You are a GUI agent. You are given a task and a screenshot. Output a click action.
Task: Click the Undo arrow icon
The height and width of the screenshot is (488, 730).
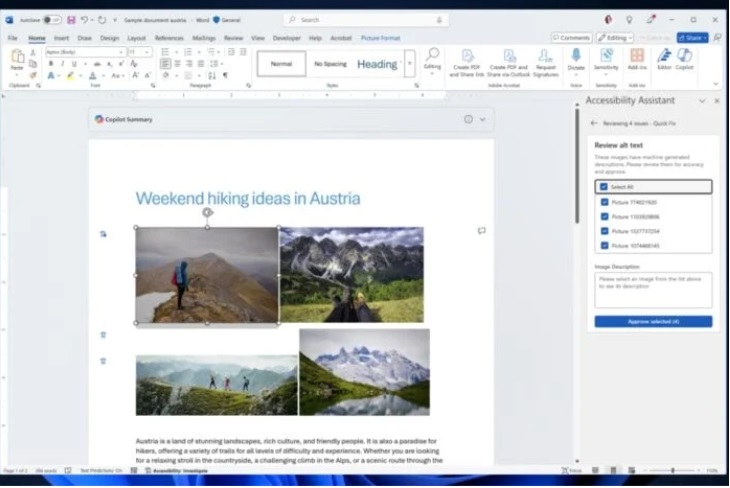(84, 20)
